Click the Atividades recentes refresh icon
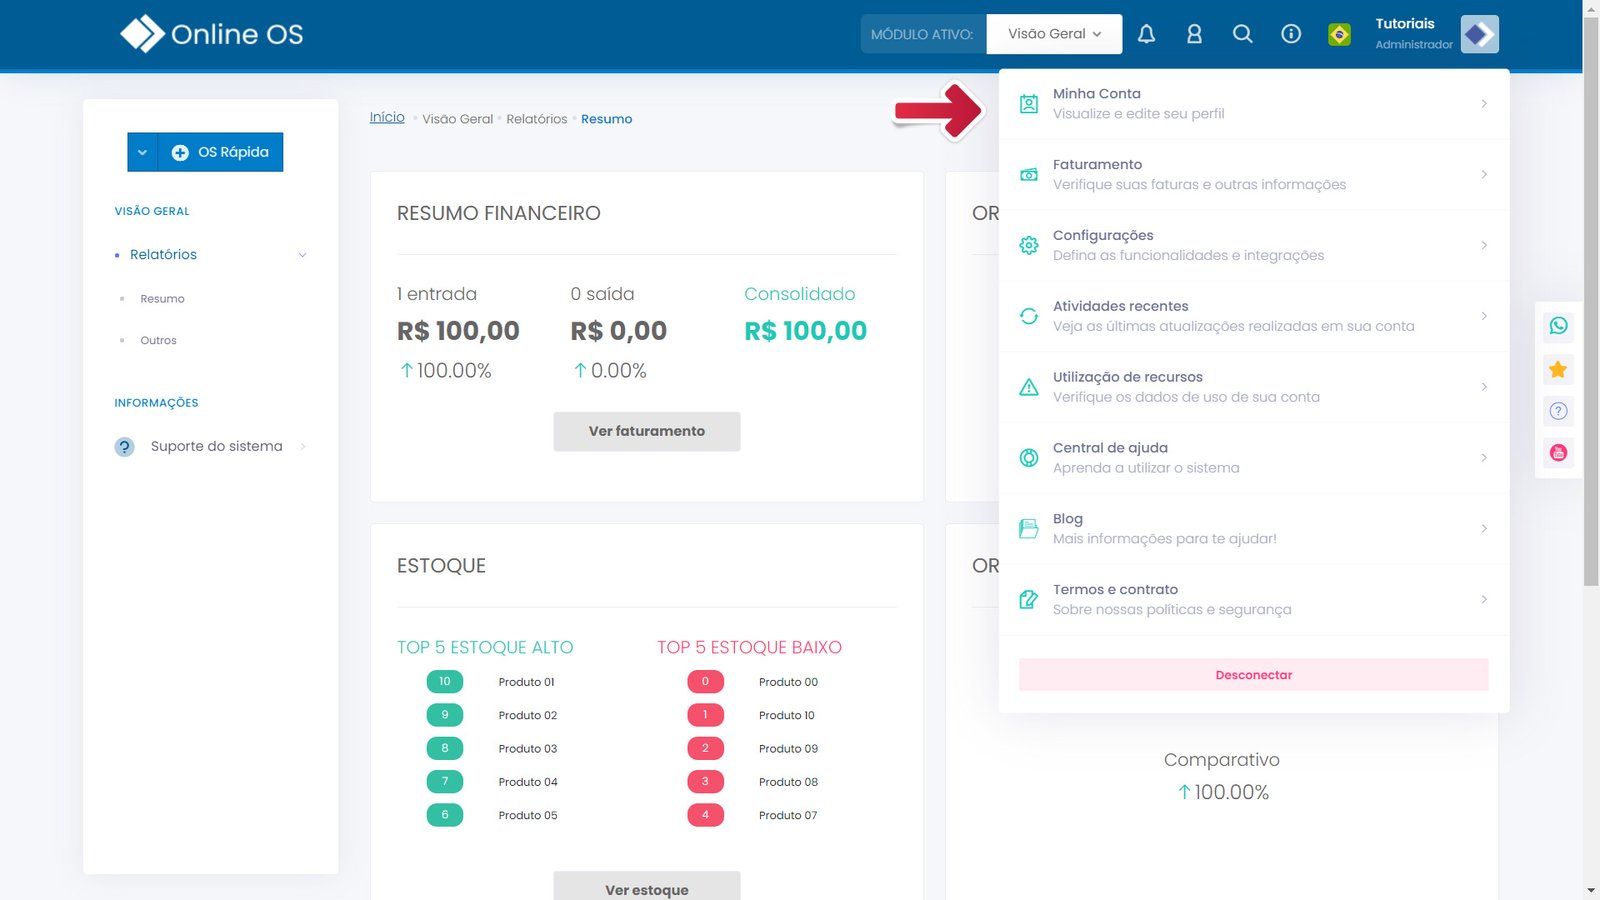The height and width of the screenshot is (900, 1600). 1028,316
